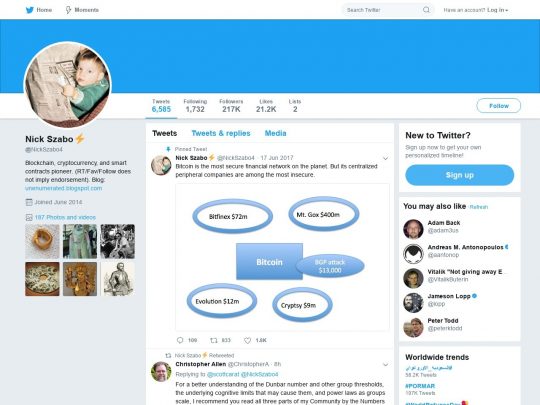Click Jameson Lopp's verified badge
The image size is (540, 405).
[x=475, y=296]
